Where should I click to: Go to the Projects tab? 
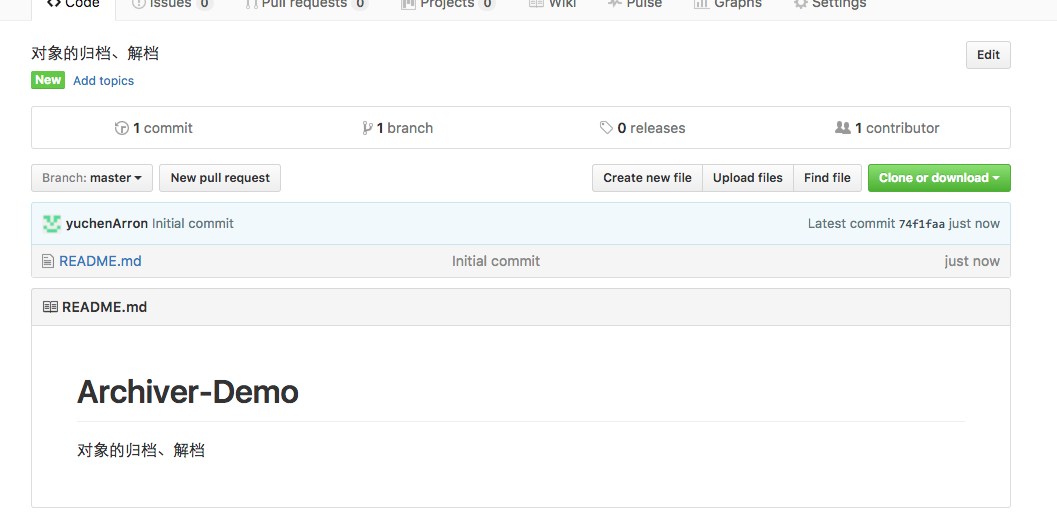click(x=448, y=5)
